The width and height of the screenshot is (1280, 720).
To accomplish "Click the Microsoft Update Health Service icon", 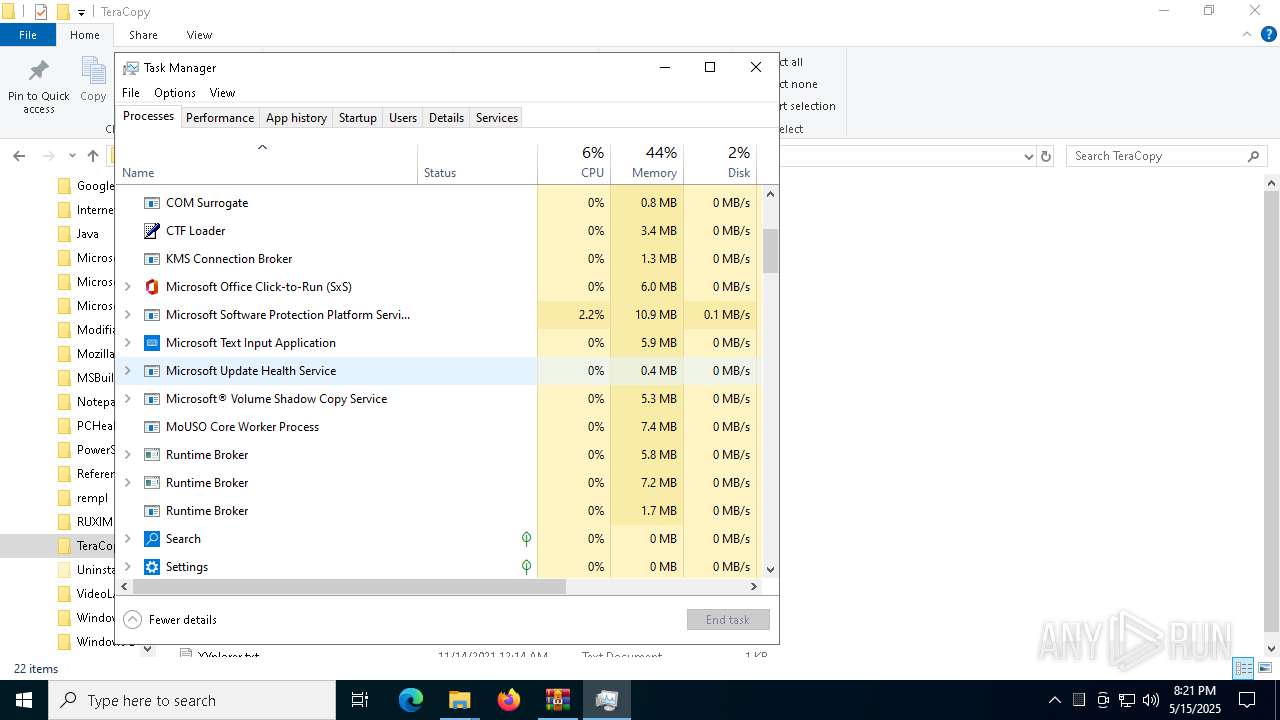I will [x=152, y=371].
